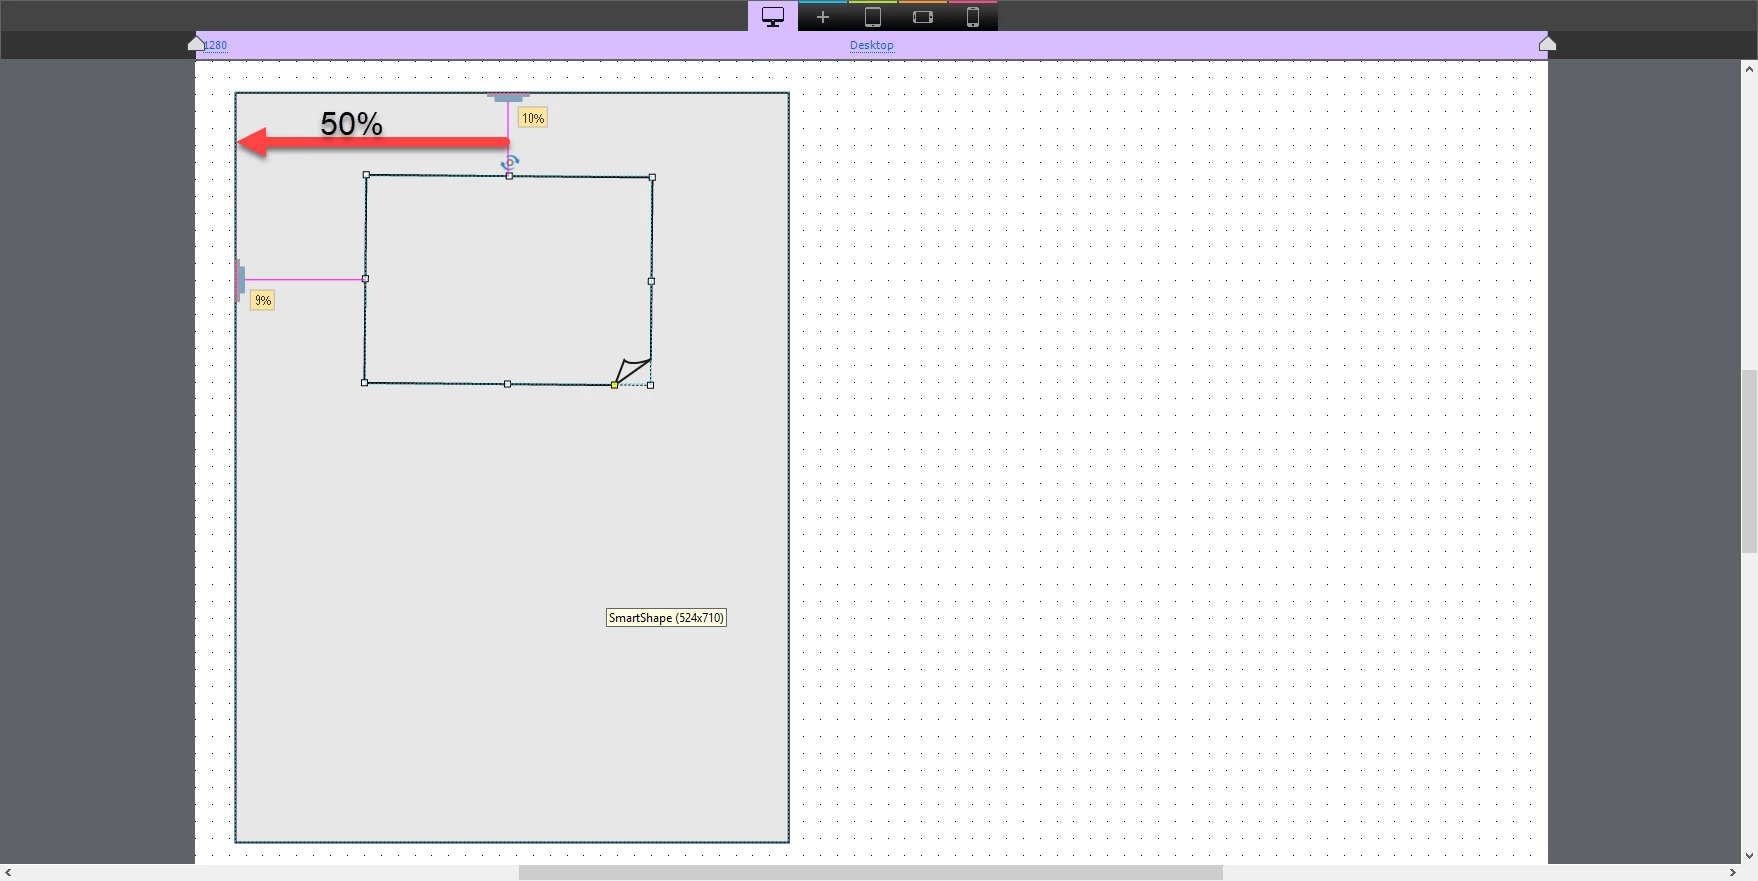Click the yellow corner-fold adjustment handle
Screen dimensions: 1758x881
(x=614, y=385)
